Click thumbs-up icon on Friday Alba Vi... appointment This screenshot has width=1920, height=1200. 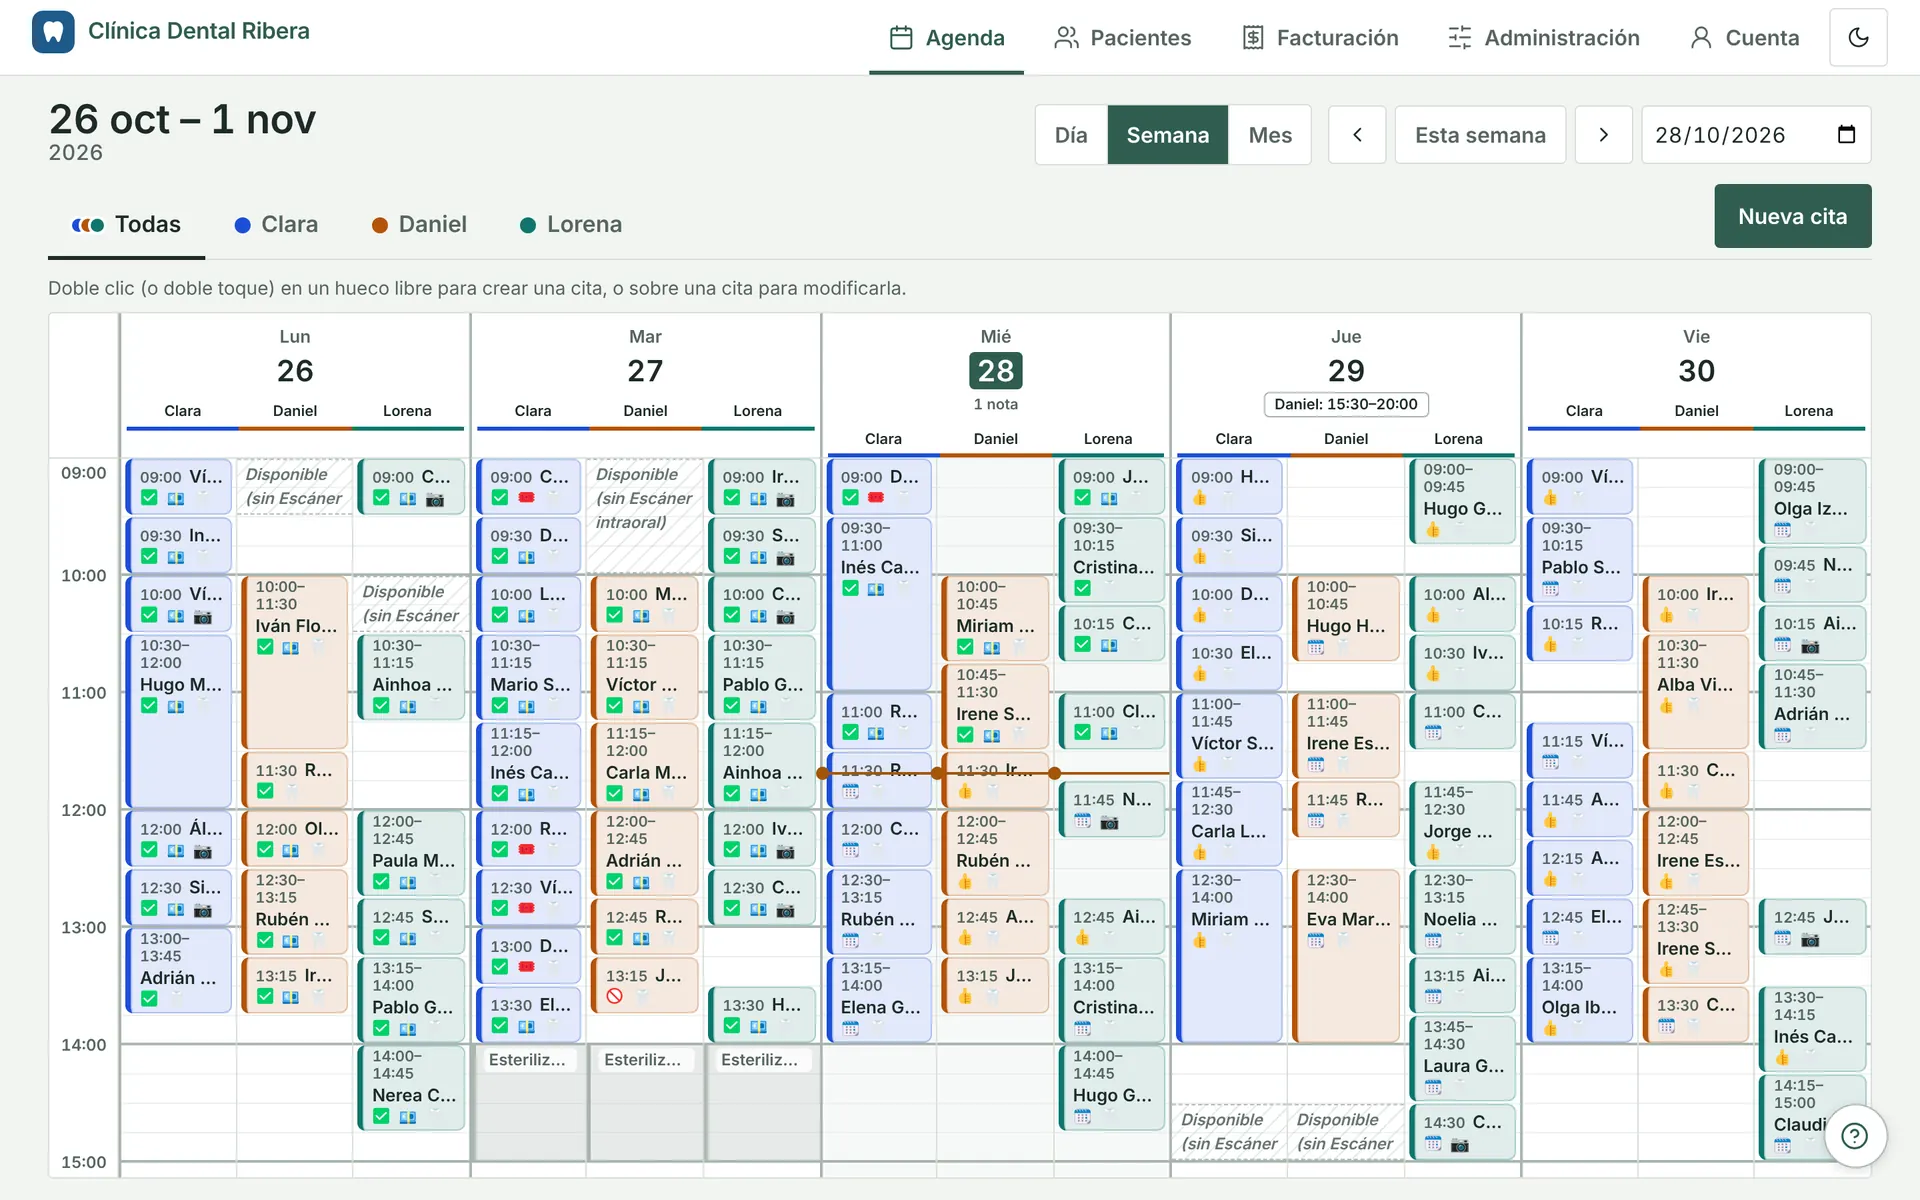(x=1666, y=706)
